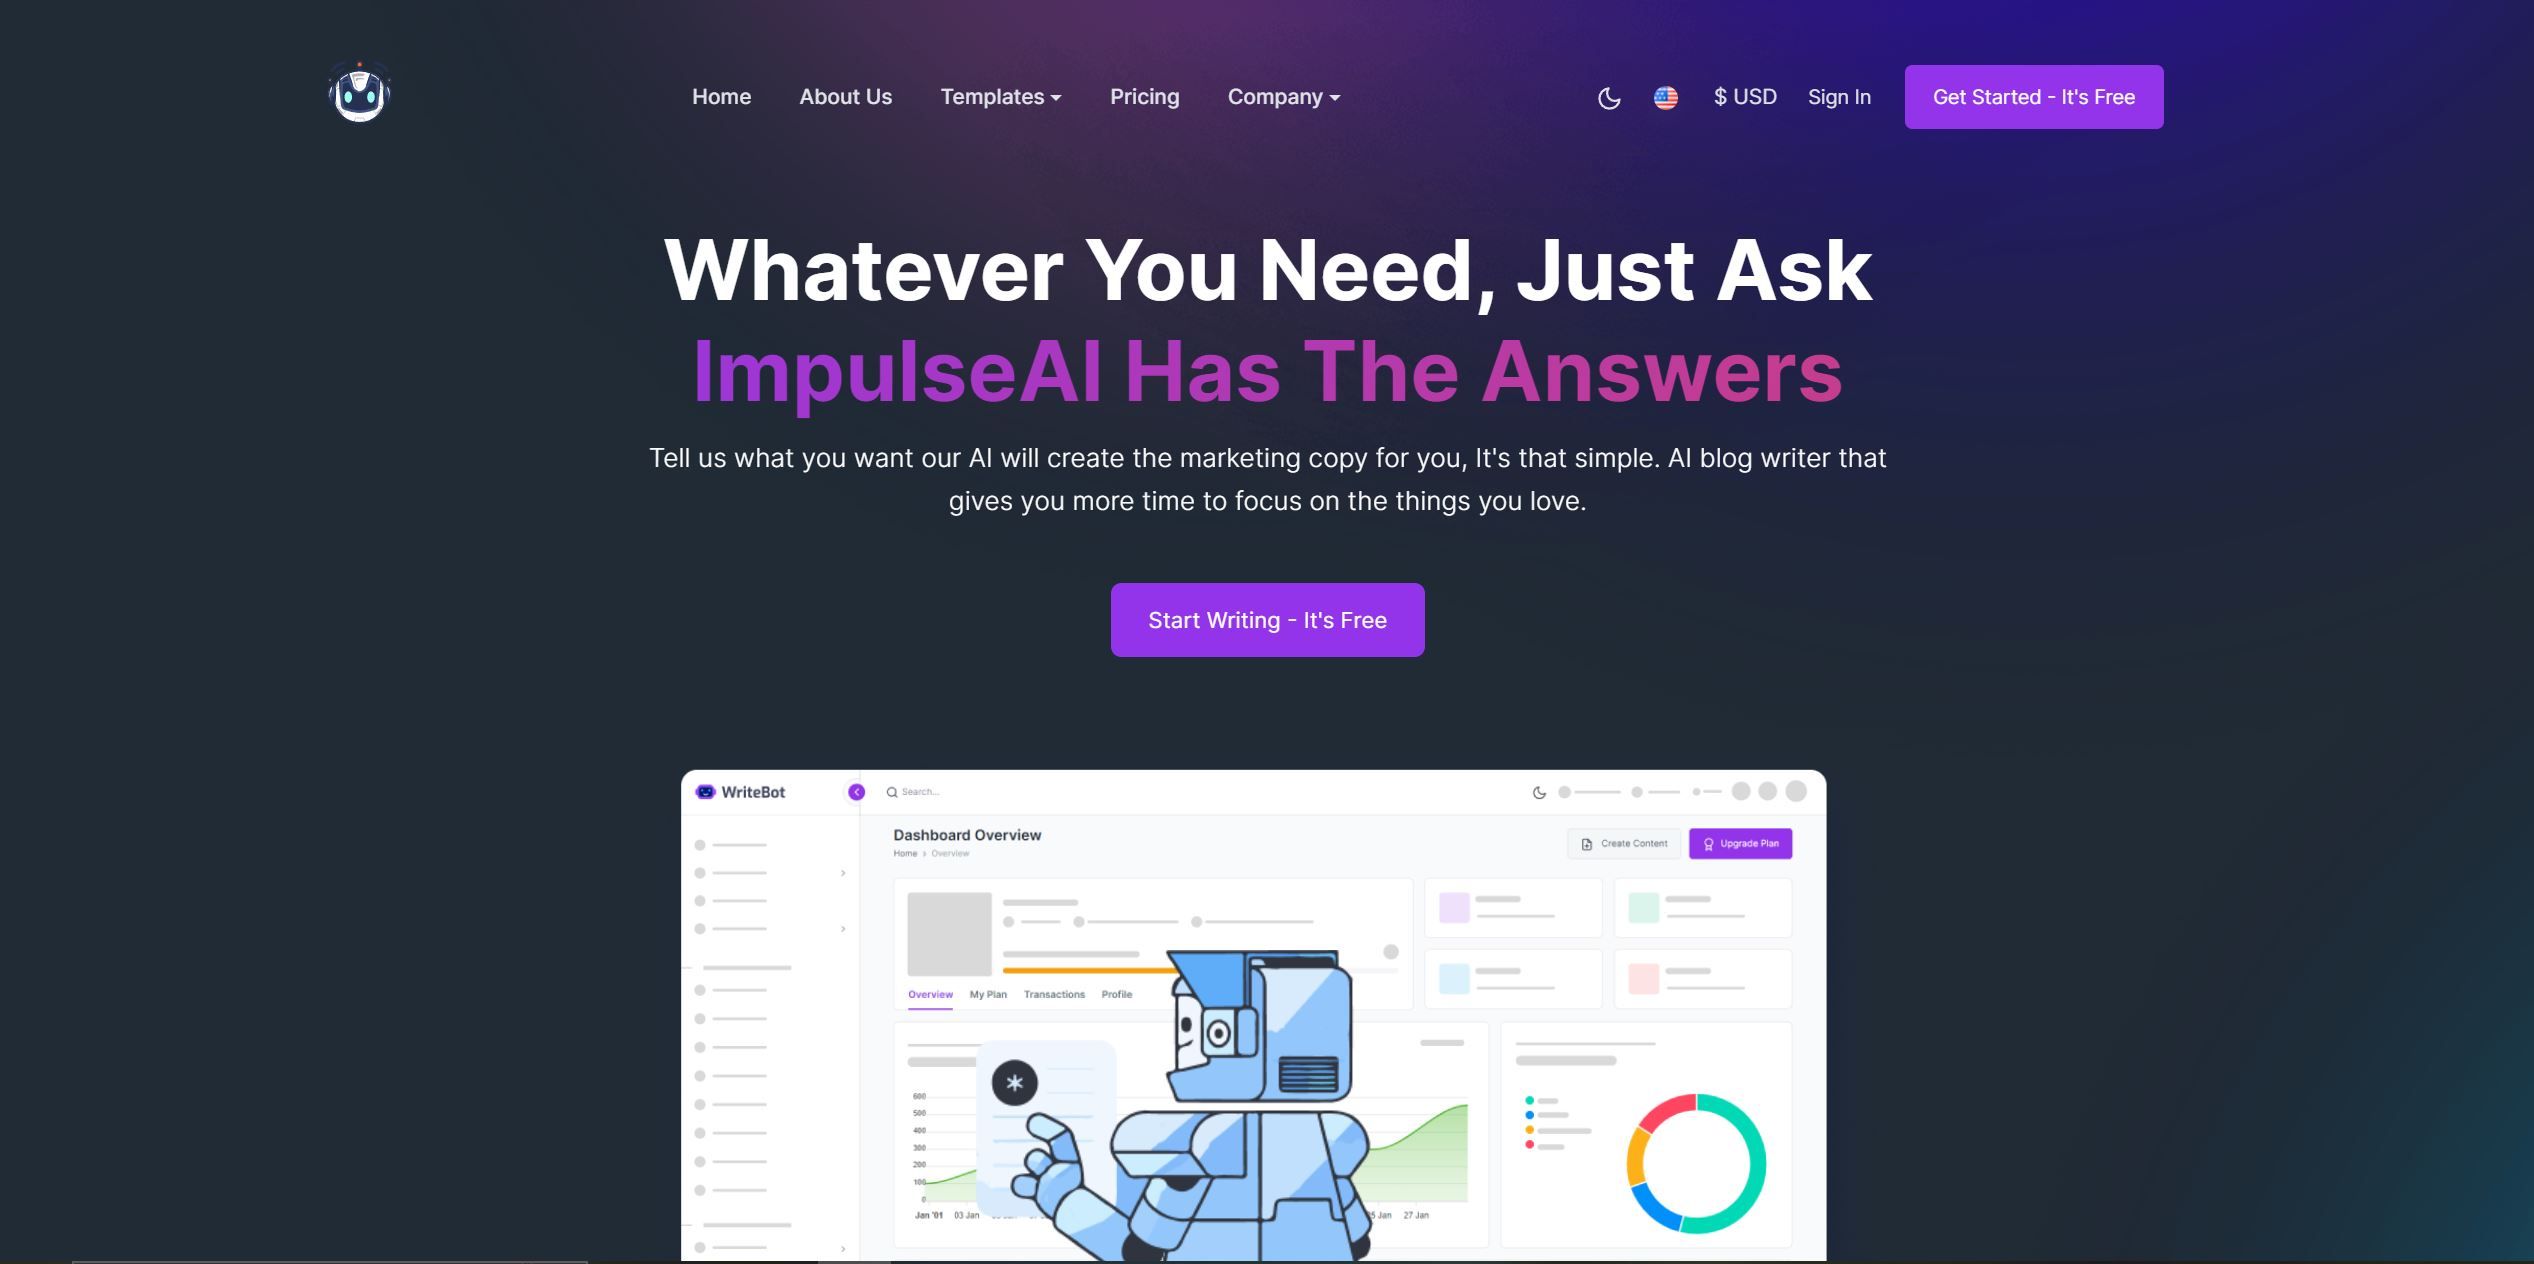Click Start Writing It's Free button
Image resolution: width=2534 pixels, height=1264 pixels.
pyautogui.click(x=1267, y=619)
